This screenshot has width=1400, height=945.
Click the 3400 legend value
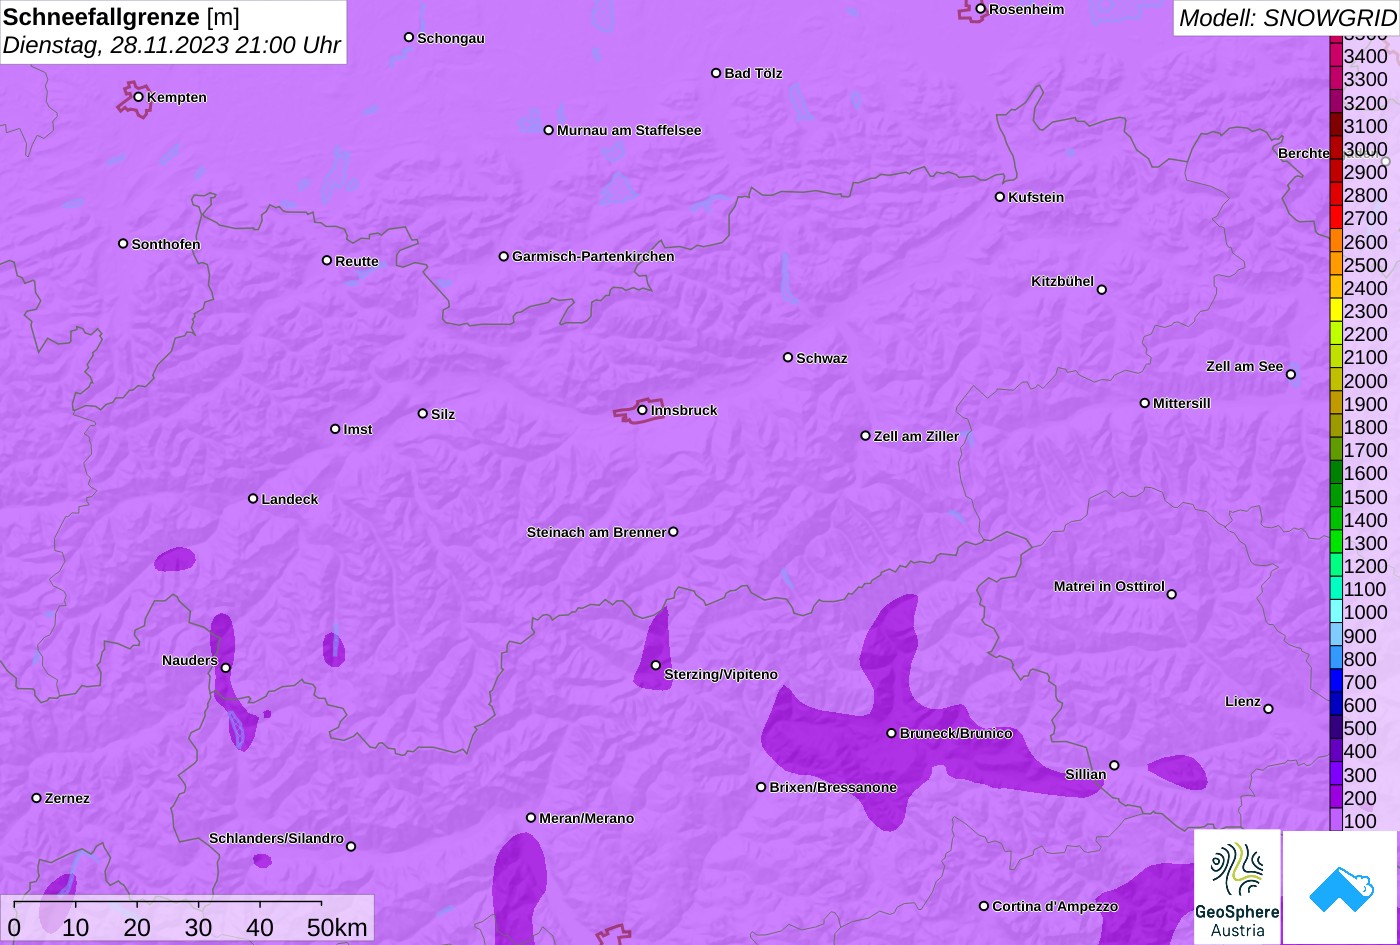coord(1366,57)
